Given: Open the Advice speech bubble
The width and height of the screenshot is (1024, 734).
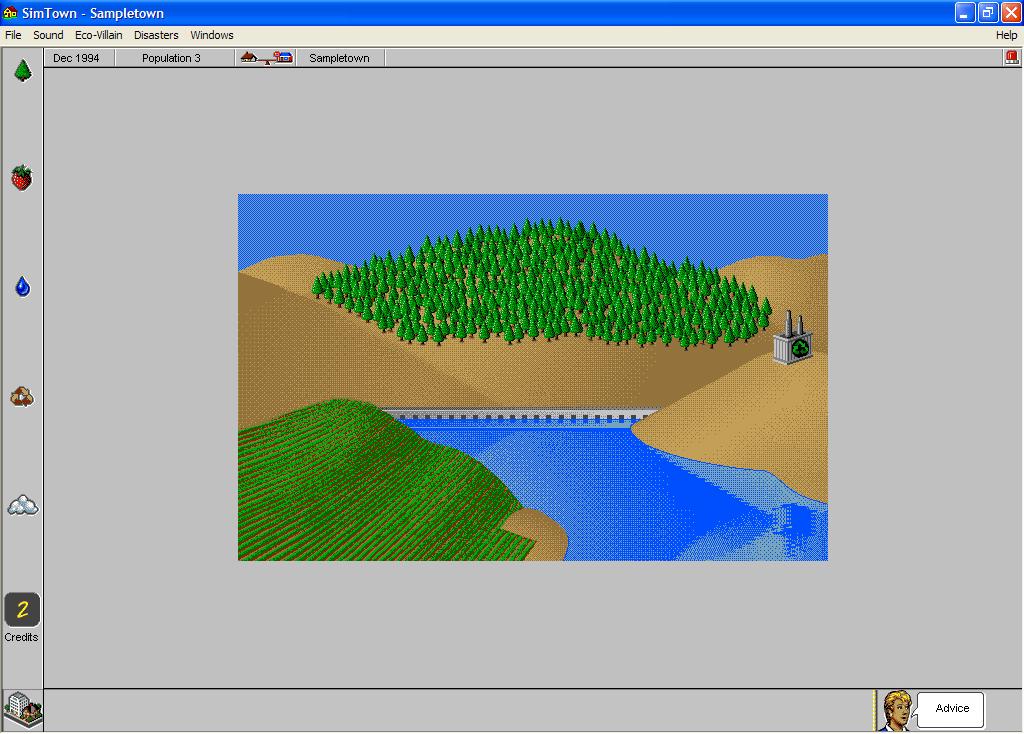Looking at the screenshot, I should click(x=951, y=709).
